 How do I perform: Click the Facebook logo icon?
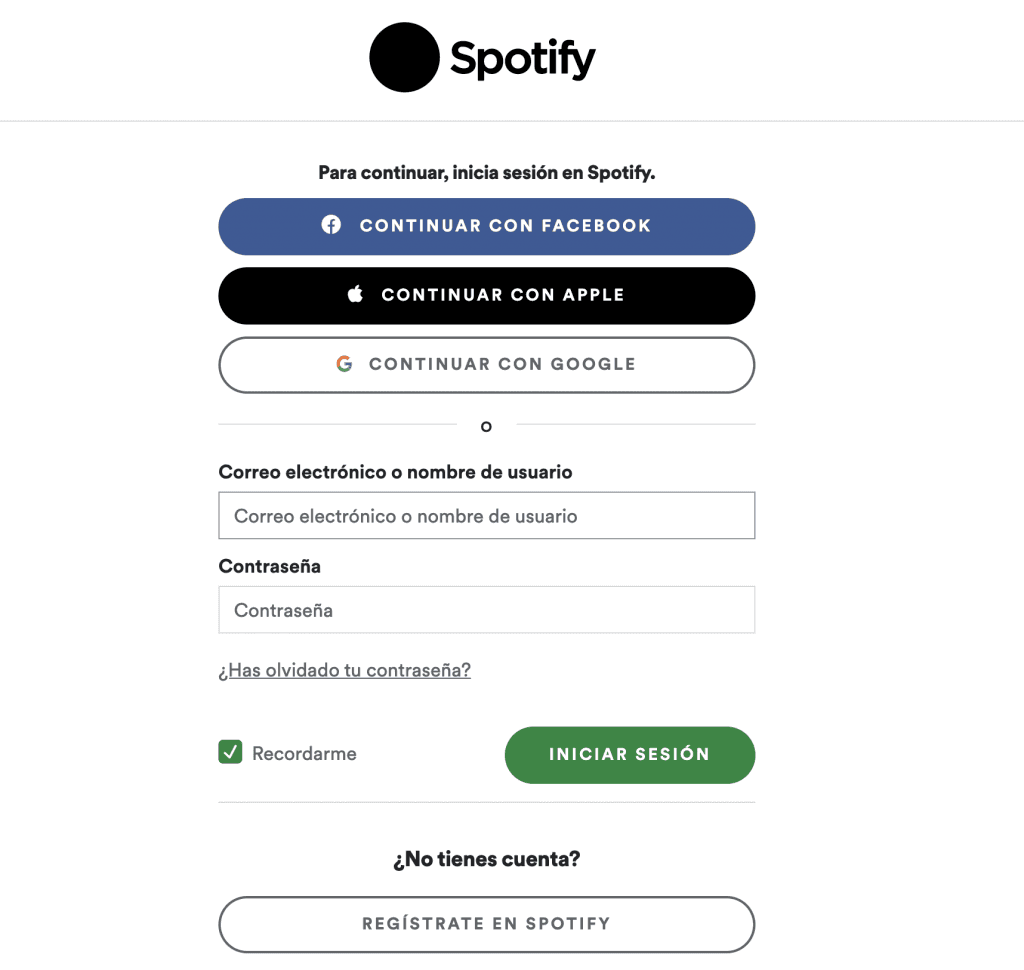331,225
